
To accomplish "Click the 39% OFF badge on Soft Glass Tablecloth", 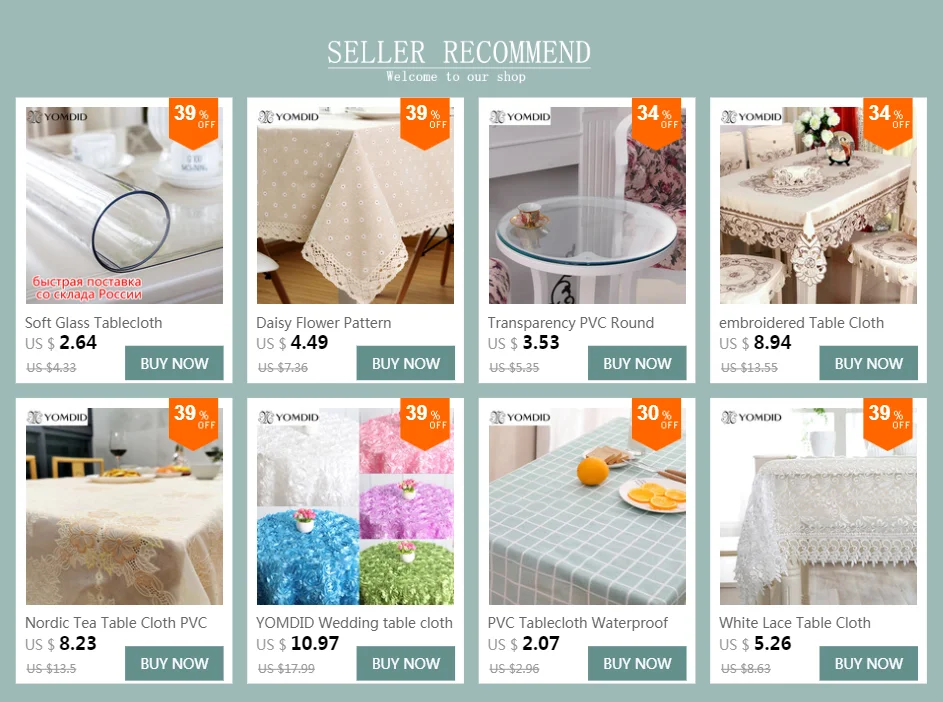I will [x=193, y=123].
